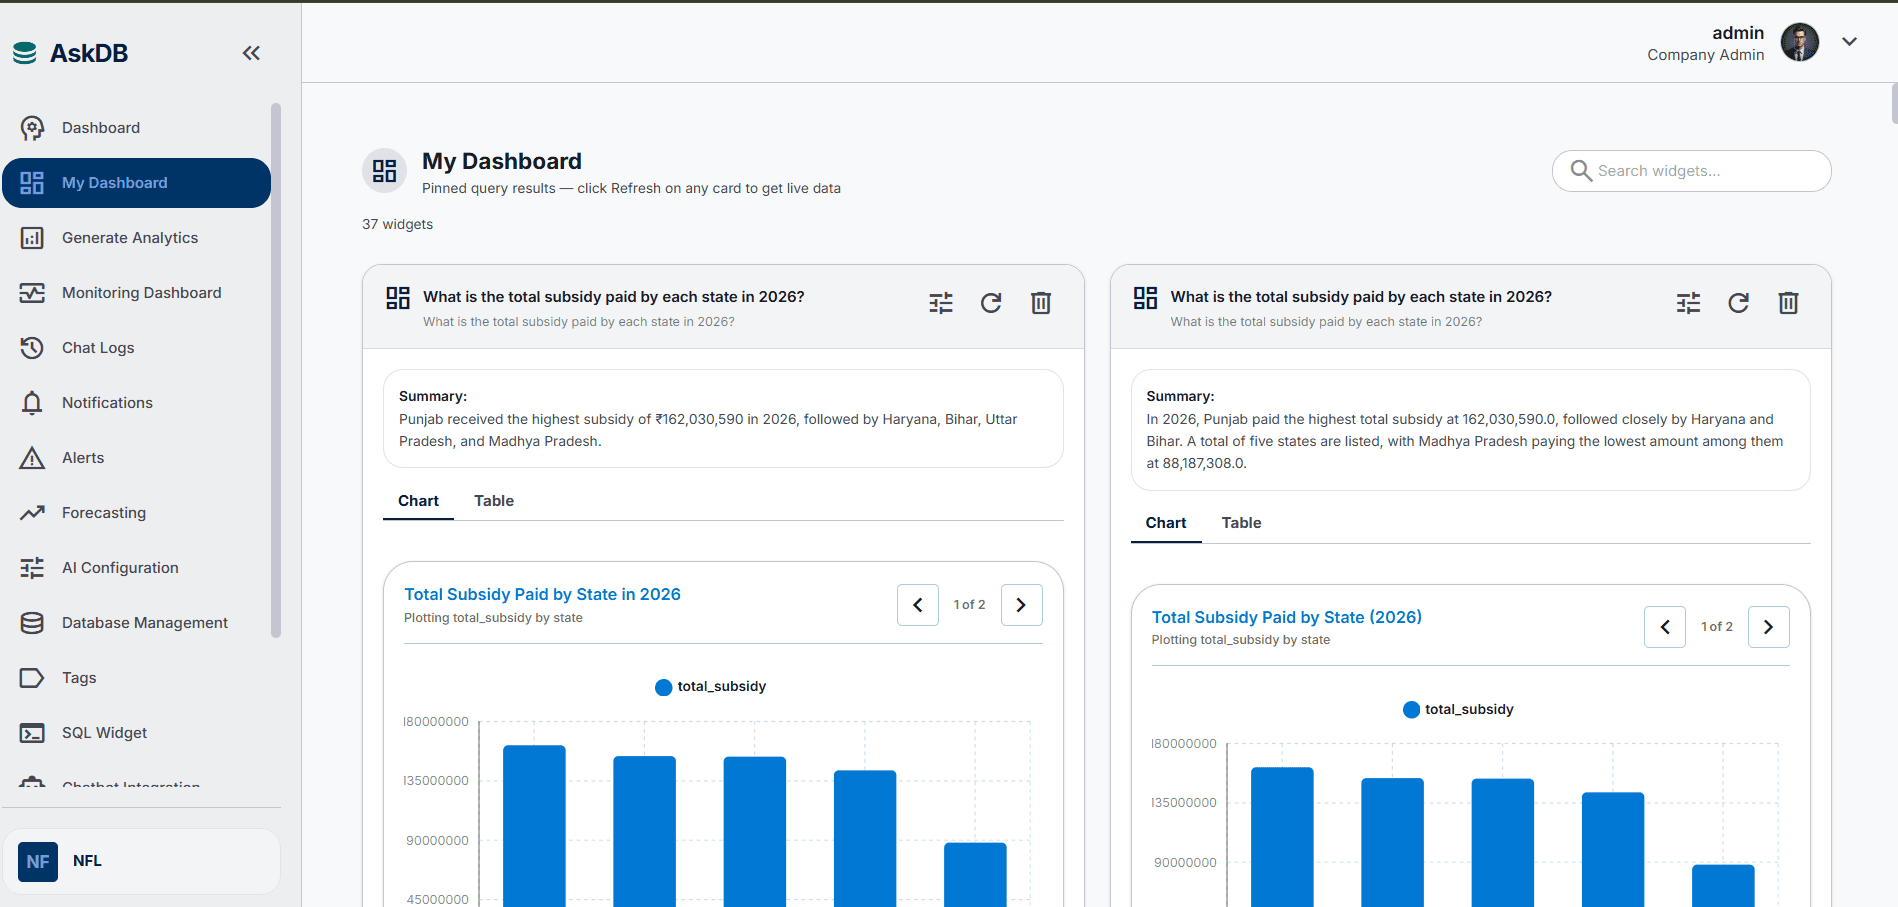
Task: Expand the admin account dropdown arrow
Action: pos(1850,42)
